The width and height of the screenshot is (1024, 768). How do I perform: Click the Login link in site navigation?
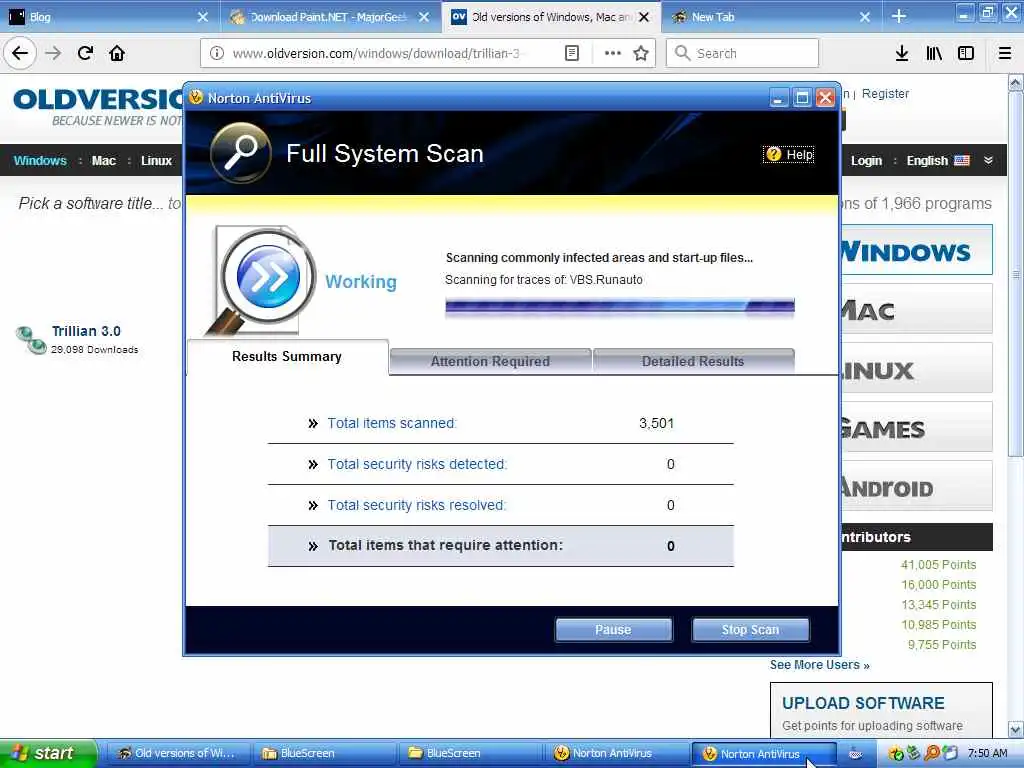coord(866,161)
